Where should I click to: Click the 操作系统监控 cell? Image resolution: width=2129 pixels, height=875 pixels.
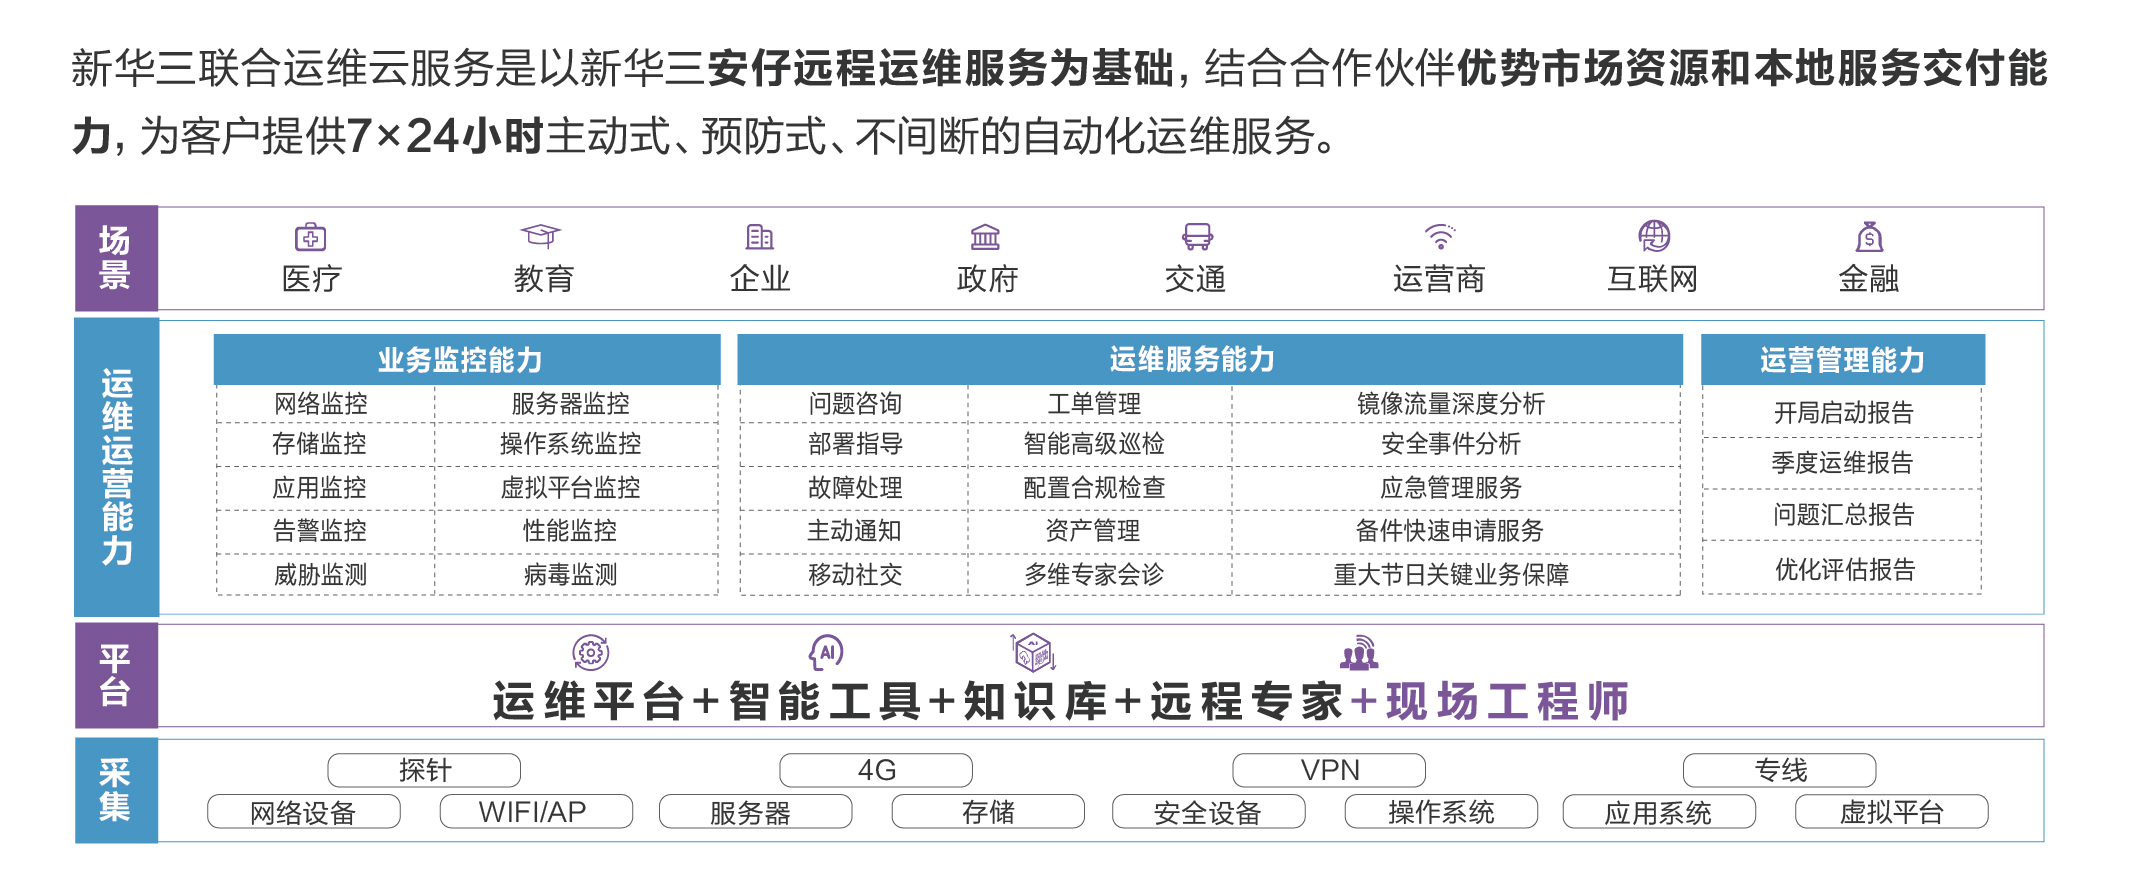pos(576,444)
